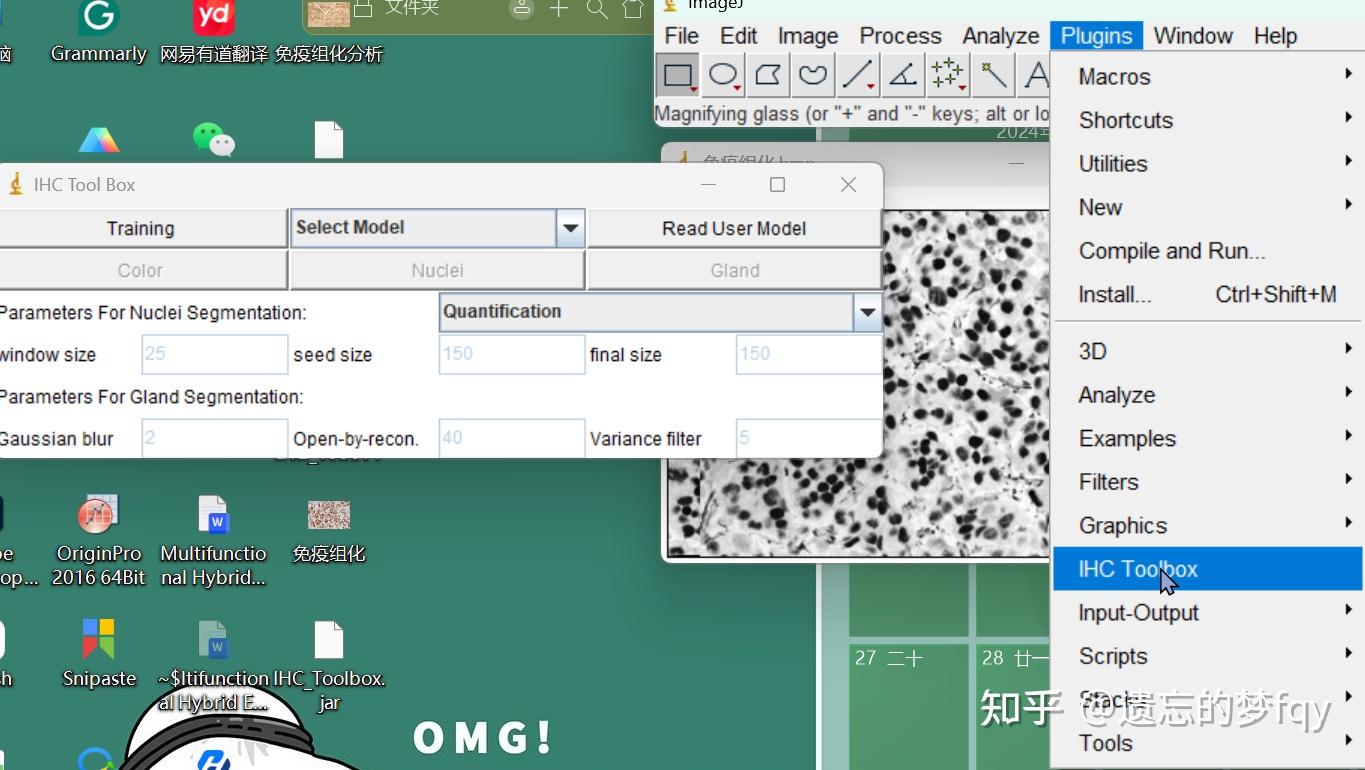Open the Grammarly desktop shortcut

[x=98, y=32]
